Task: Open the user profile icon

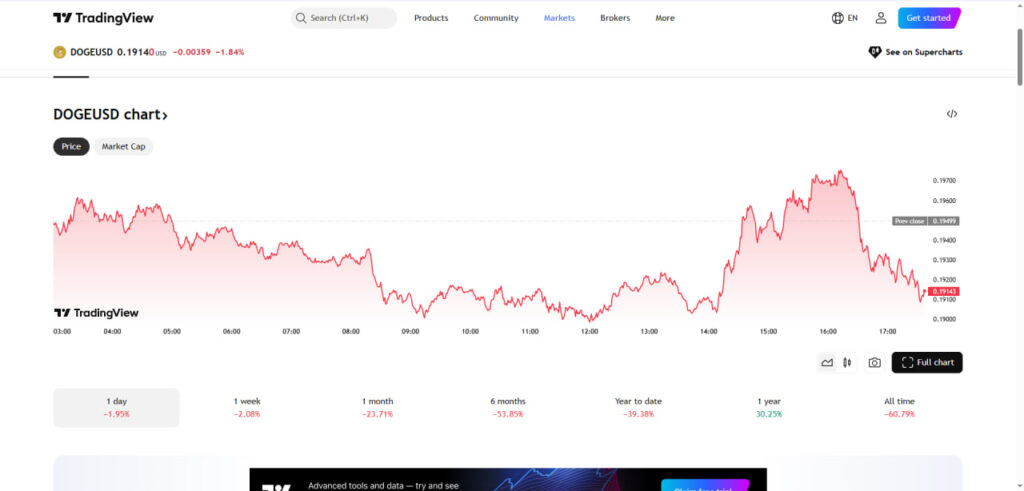Action: pos(881,18)
